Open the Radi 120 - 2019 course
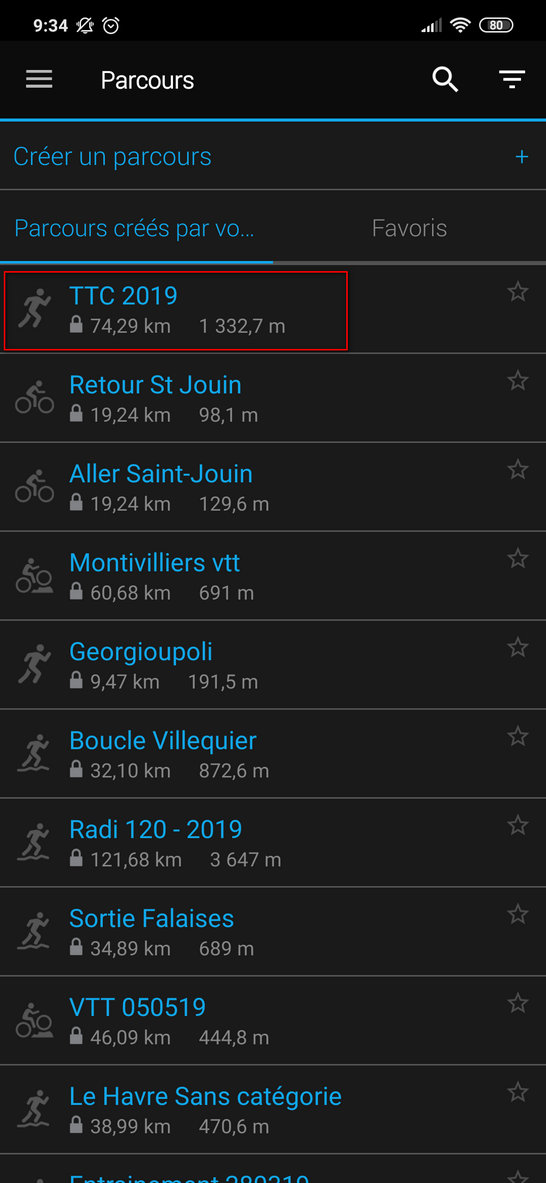This screenshot has width=546, height=1183. coord(273,843)
